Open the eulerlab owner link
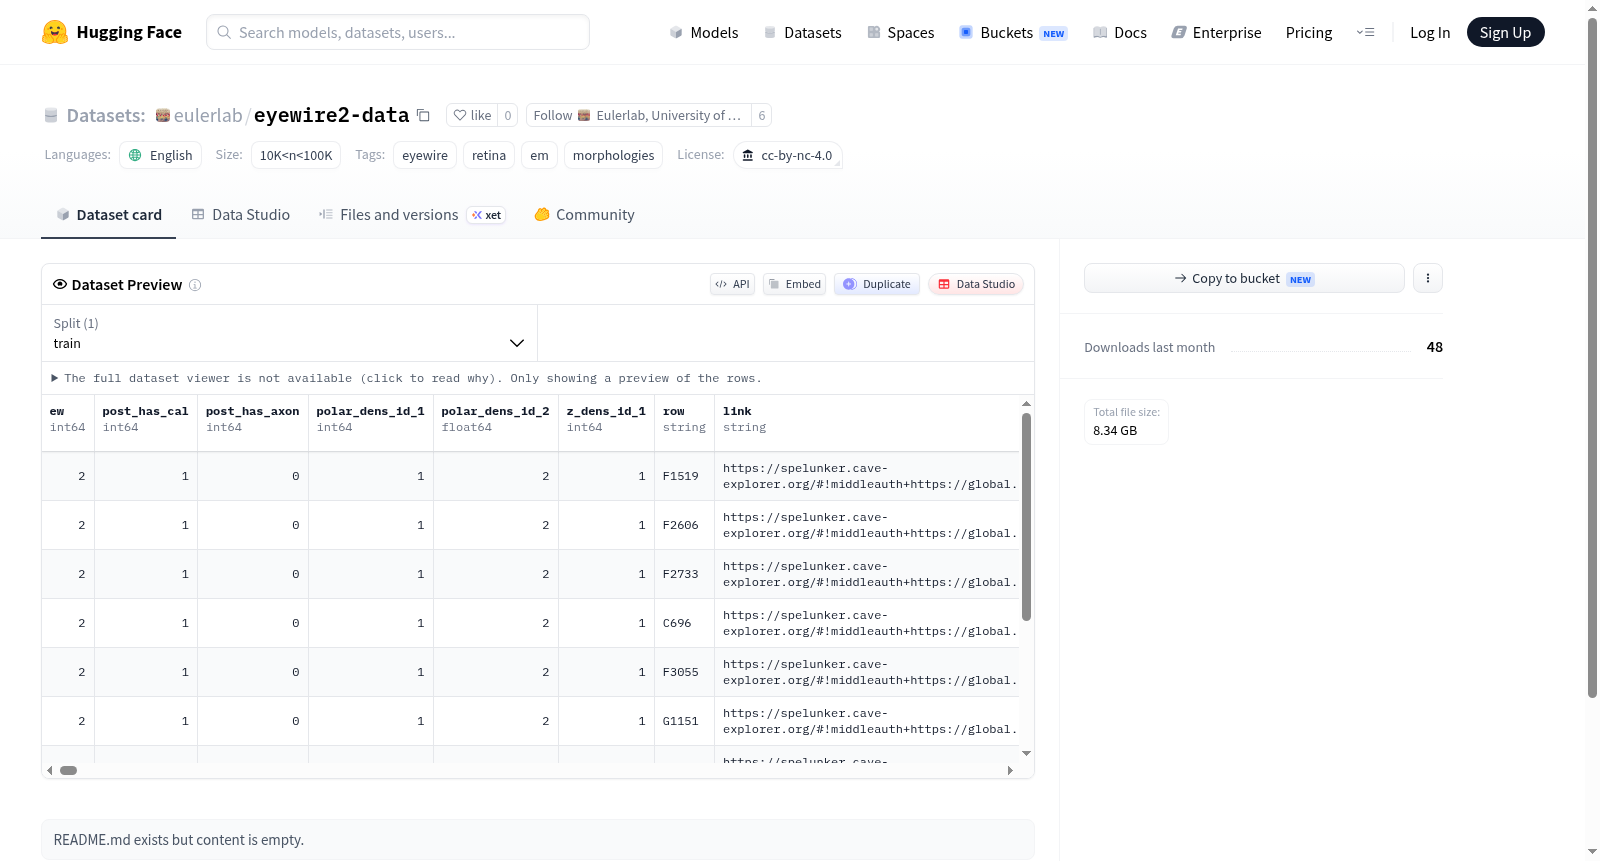Image resolution: width=1600 pixels, height=861 pixels. (208, 115)
